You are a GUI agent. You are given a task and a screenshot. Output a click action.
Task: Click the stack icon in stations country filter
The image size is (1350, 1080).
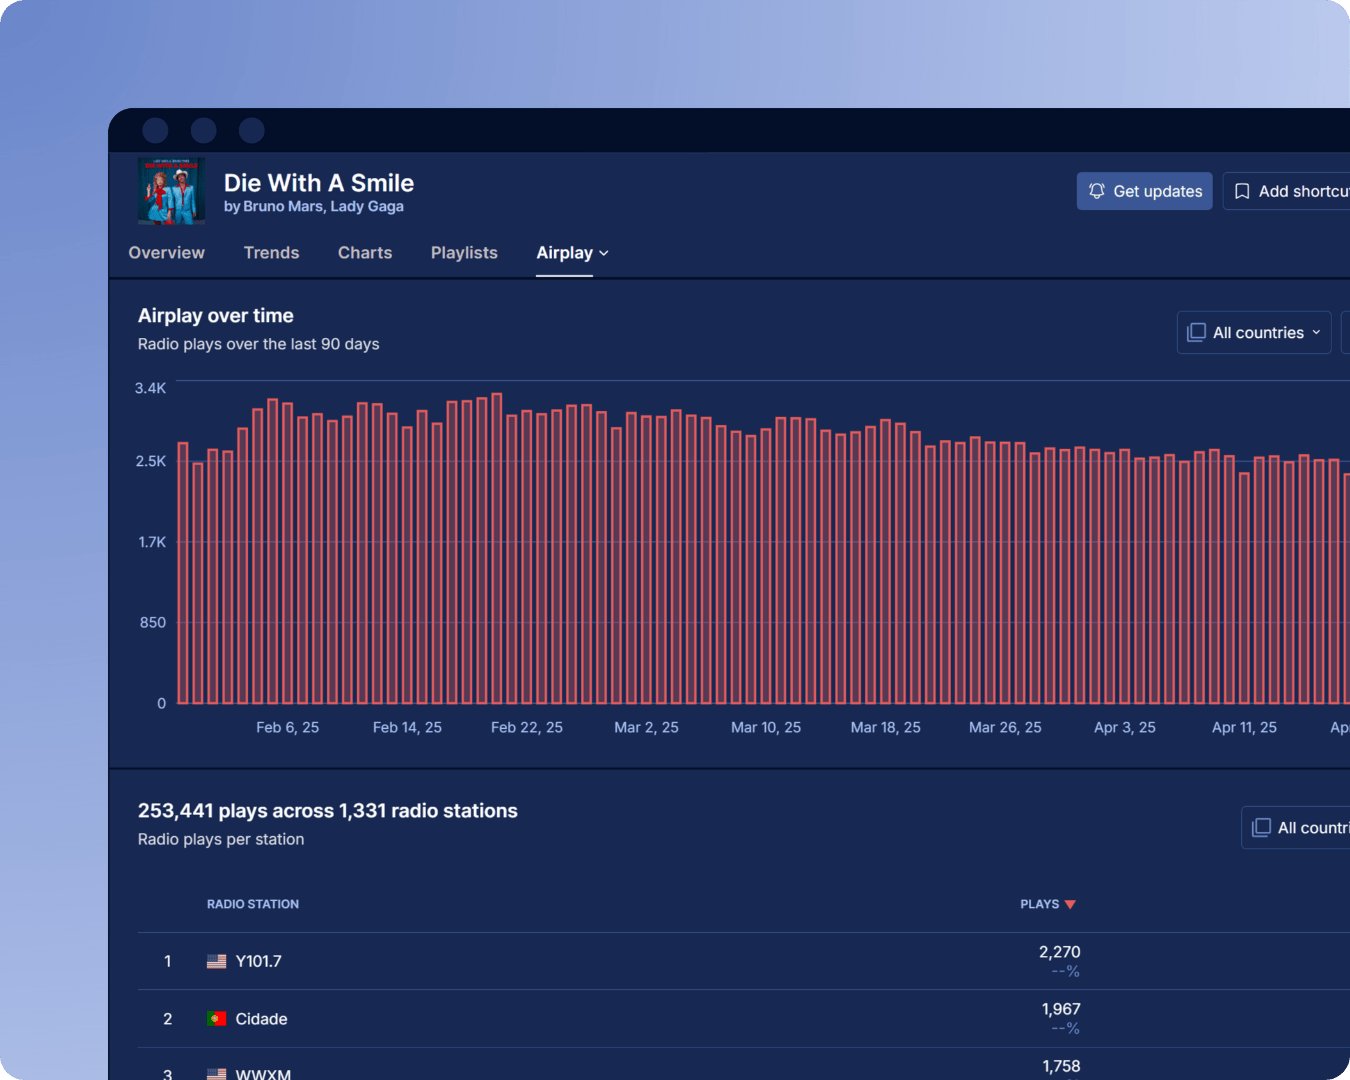click(x=1261, y=827)
